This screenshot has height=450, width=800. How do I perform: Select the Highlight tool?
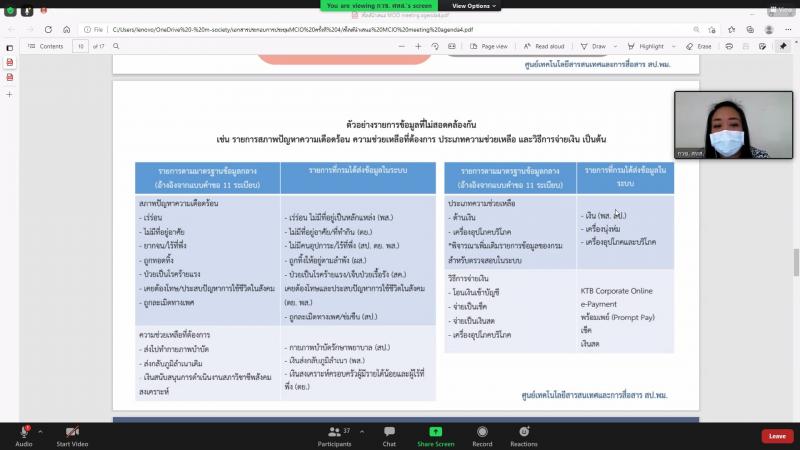point(645,46)
